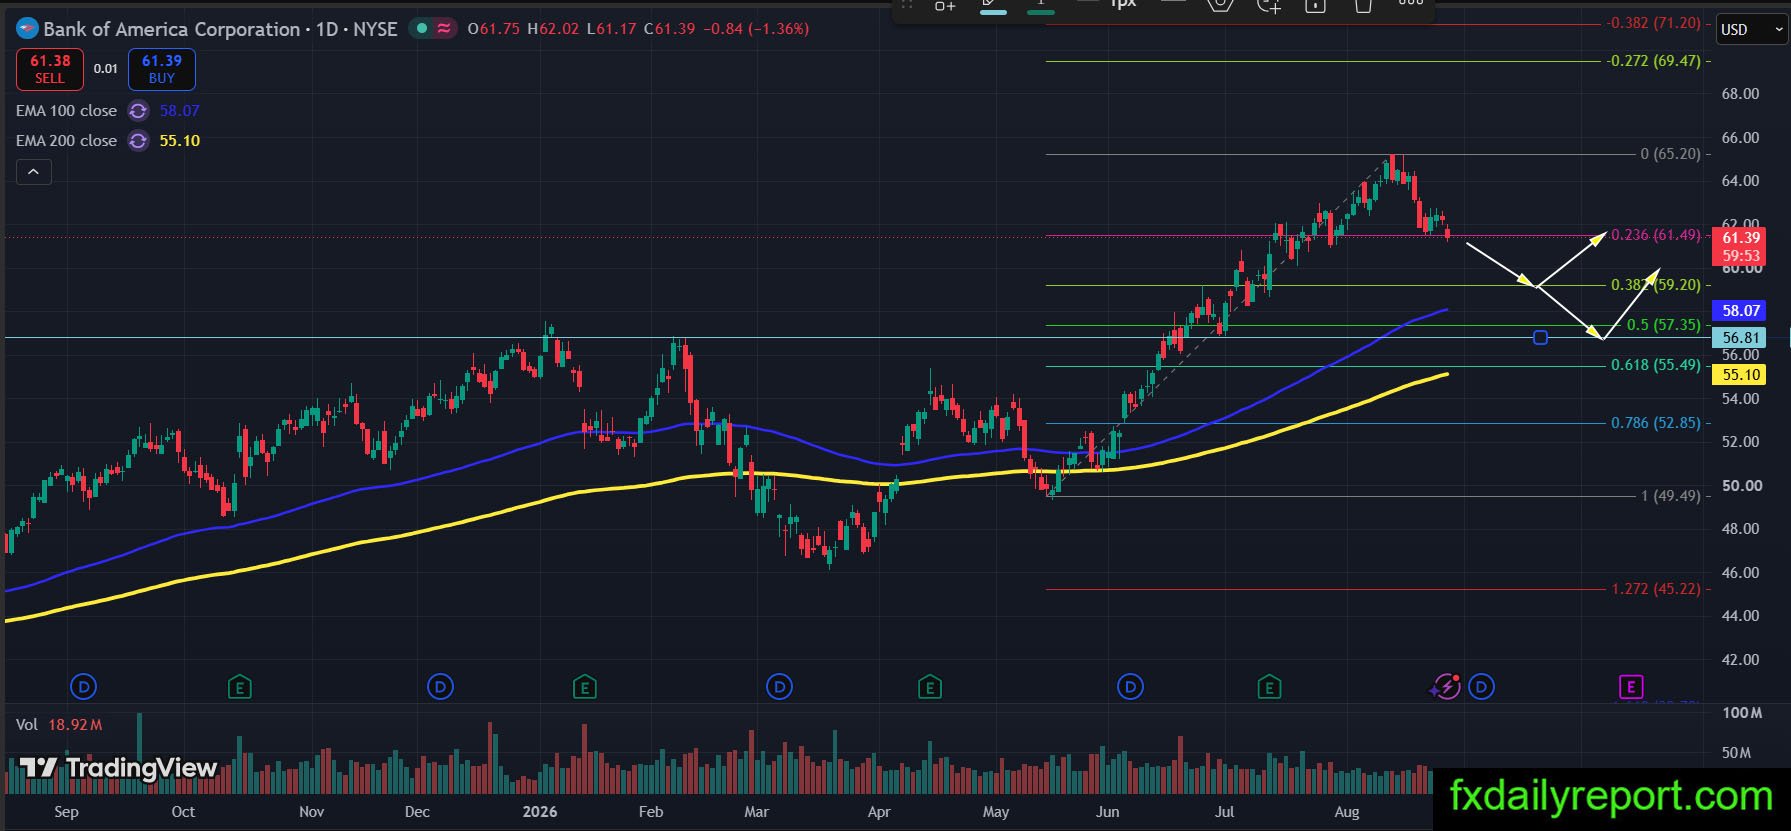Screen dimensions: 1791x831
Task: Open the drawing templates icon
Action: coord(945,5)
